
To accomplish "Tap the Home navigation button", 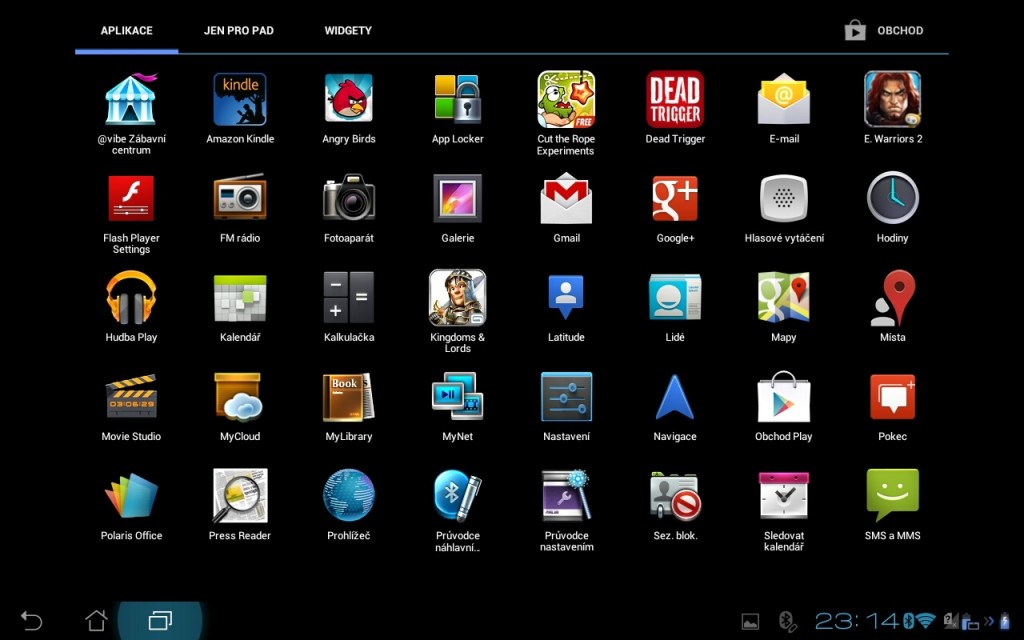I will [x=97, y=620].
